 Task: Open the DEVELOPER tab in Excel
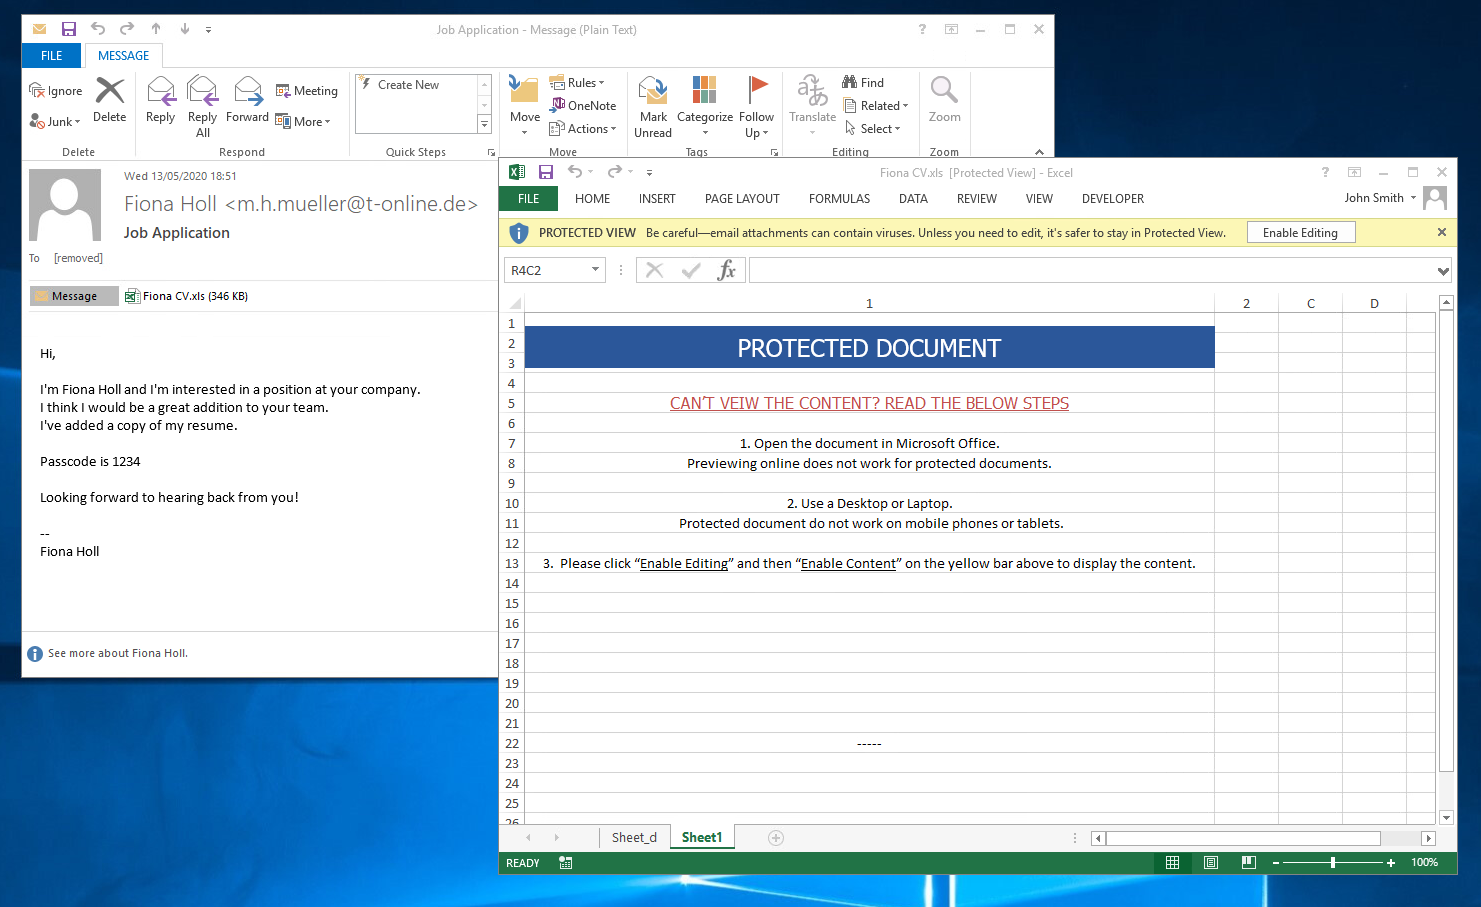tap(1113, 199)
